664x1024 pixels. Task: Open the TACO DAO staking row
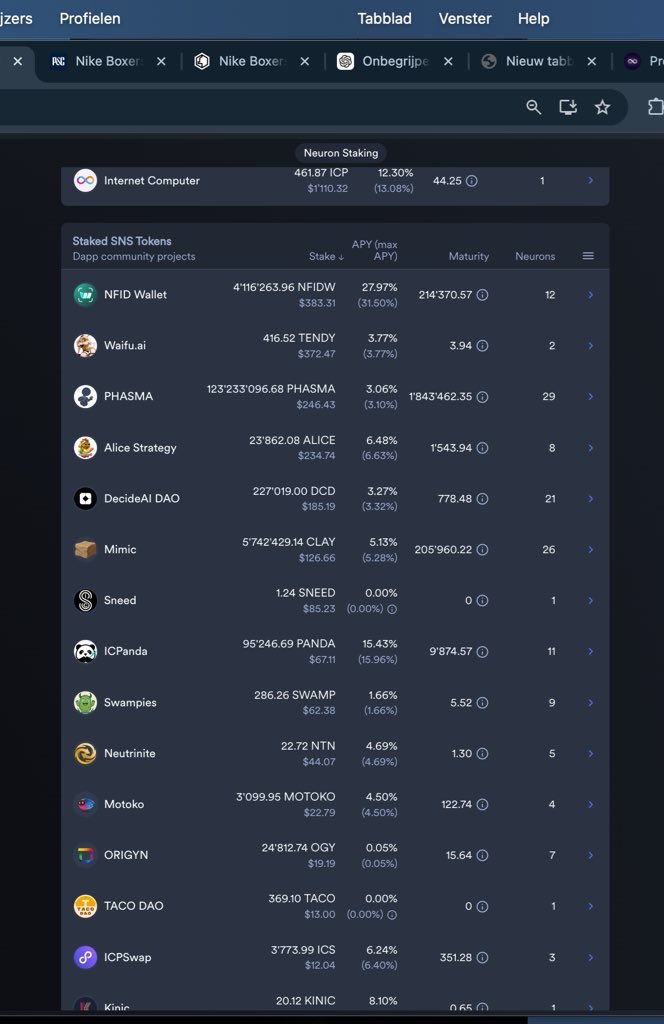pyautogui.click(x=335, y=906)
